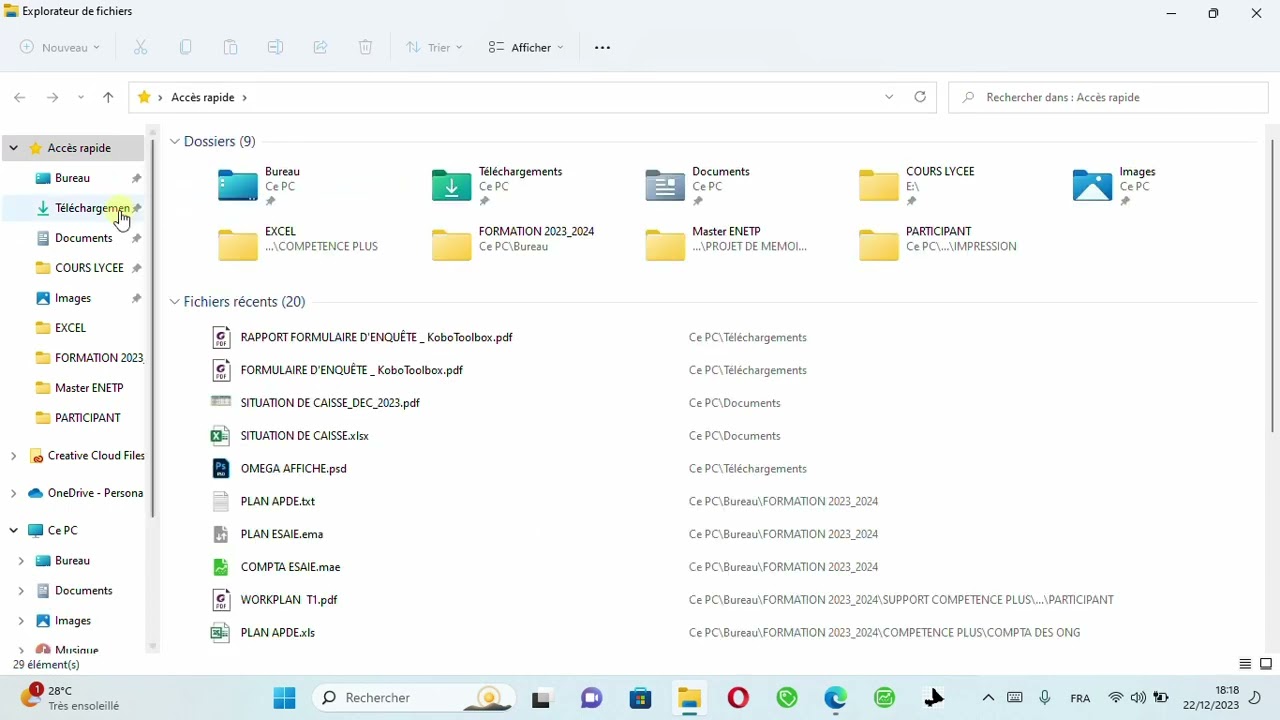Collapse Accès rapide in navigation pane

pos(13,148)
